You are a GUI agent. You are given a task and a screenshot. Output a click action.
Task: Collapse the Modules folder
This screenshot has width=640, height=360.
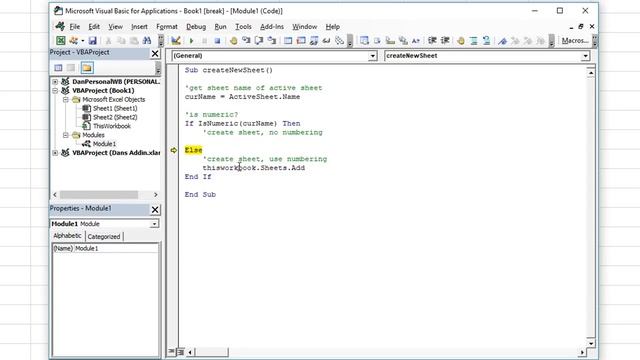[66, 135]
